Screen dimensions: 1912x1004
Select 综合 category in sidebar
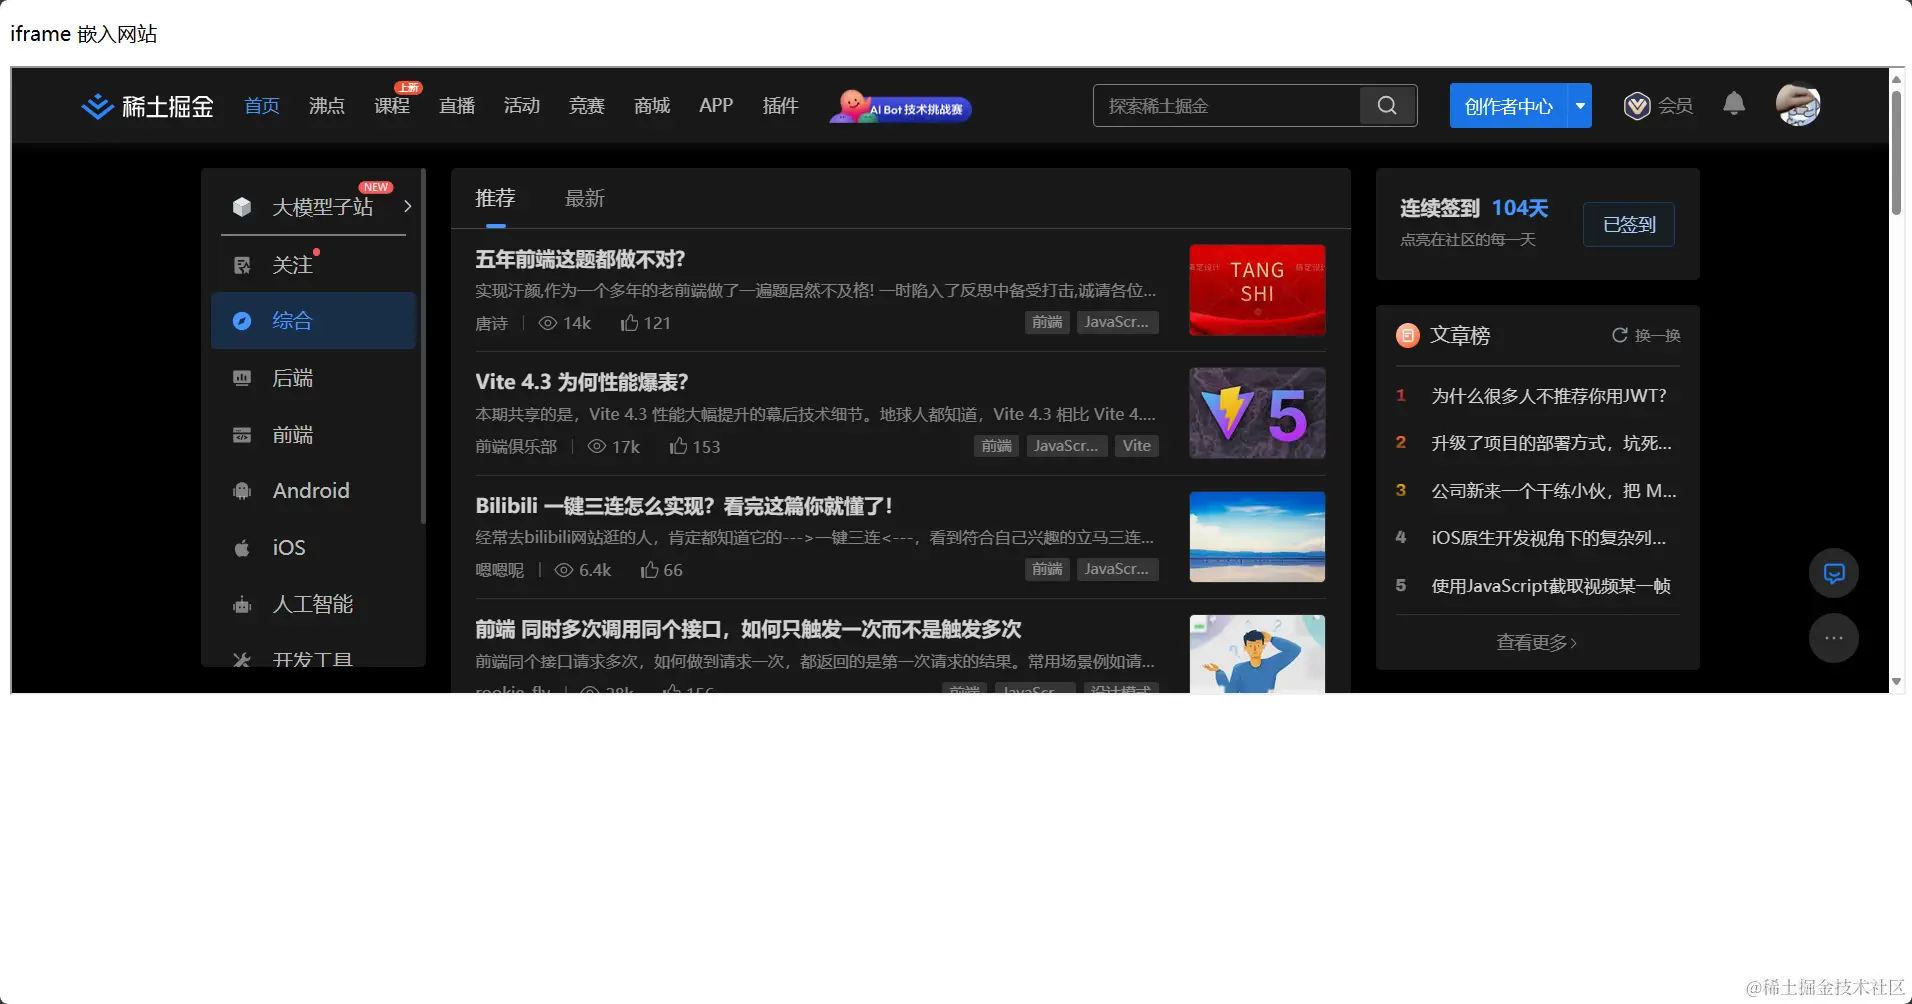pyautogui.click(x=313, y=321)
